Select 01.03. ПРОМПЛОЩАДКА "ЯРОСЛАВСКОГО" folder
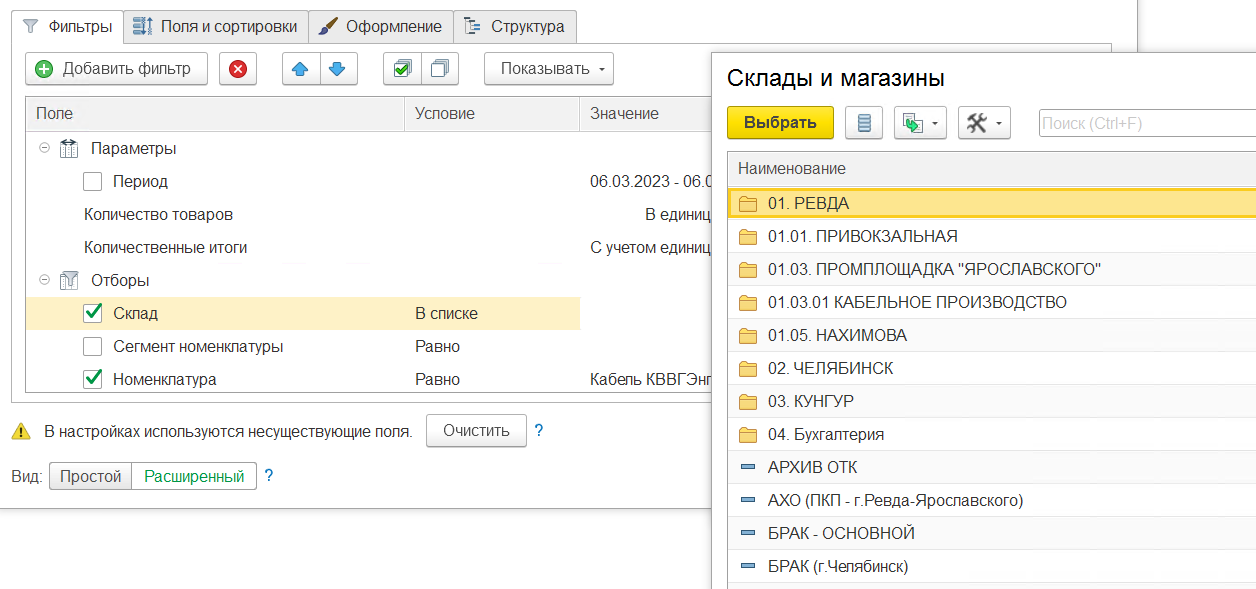The height and width of the screenshot is (589, 1256). 991,269
